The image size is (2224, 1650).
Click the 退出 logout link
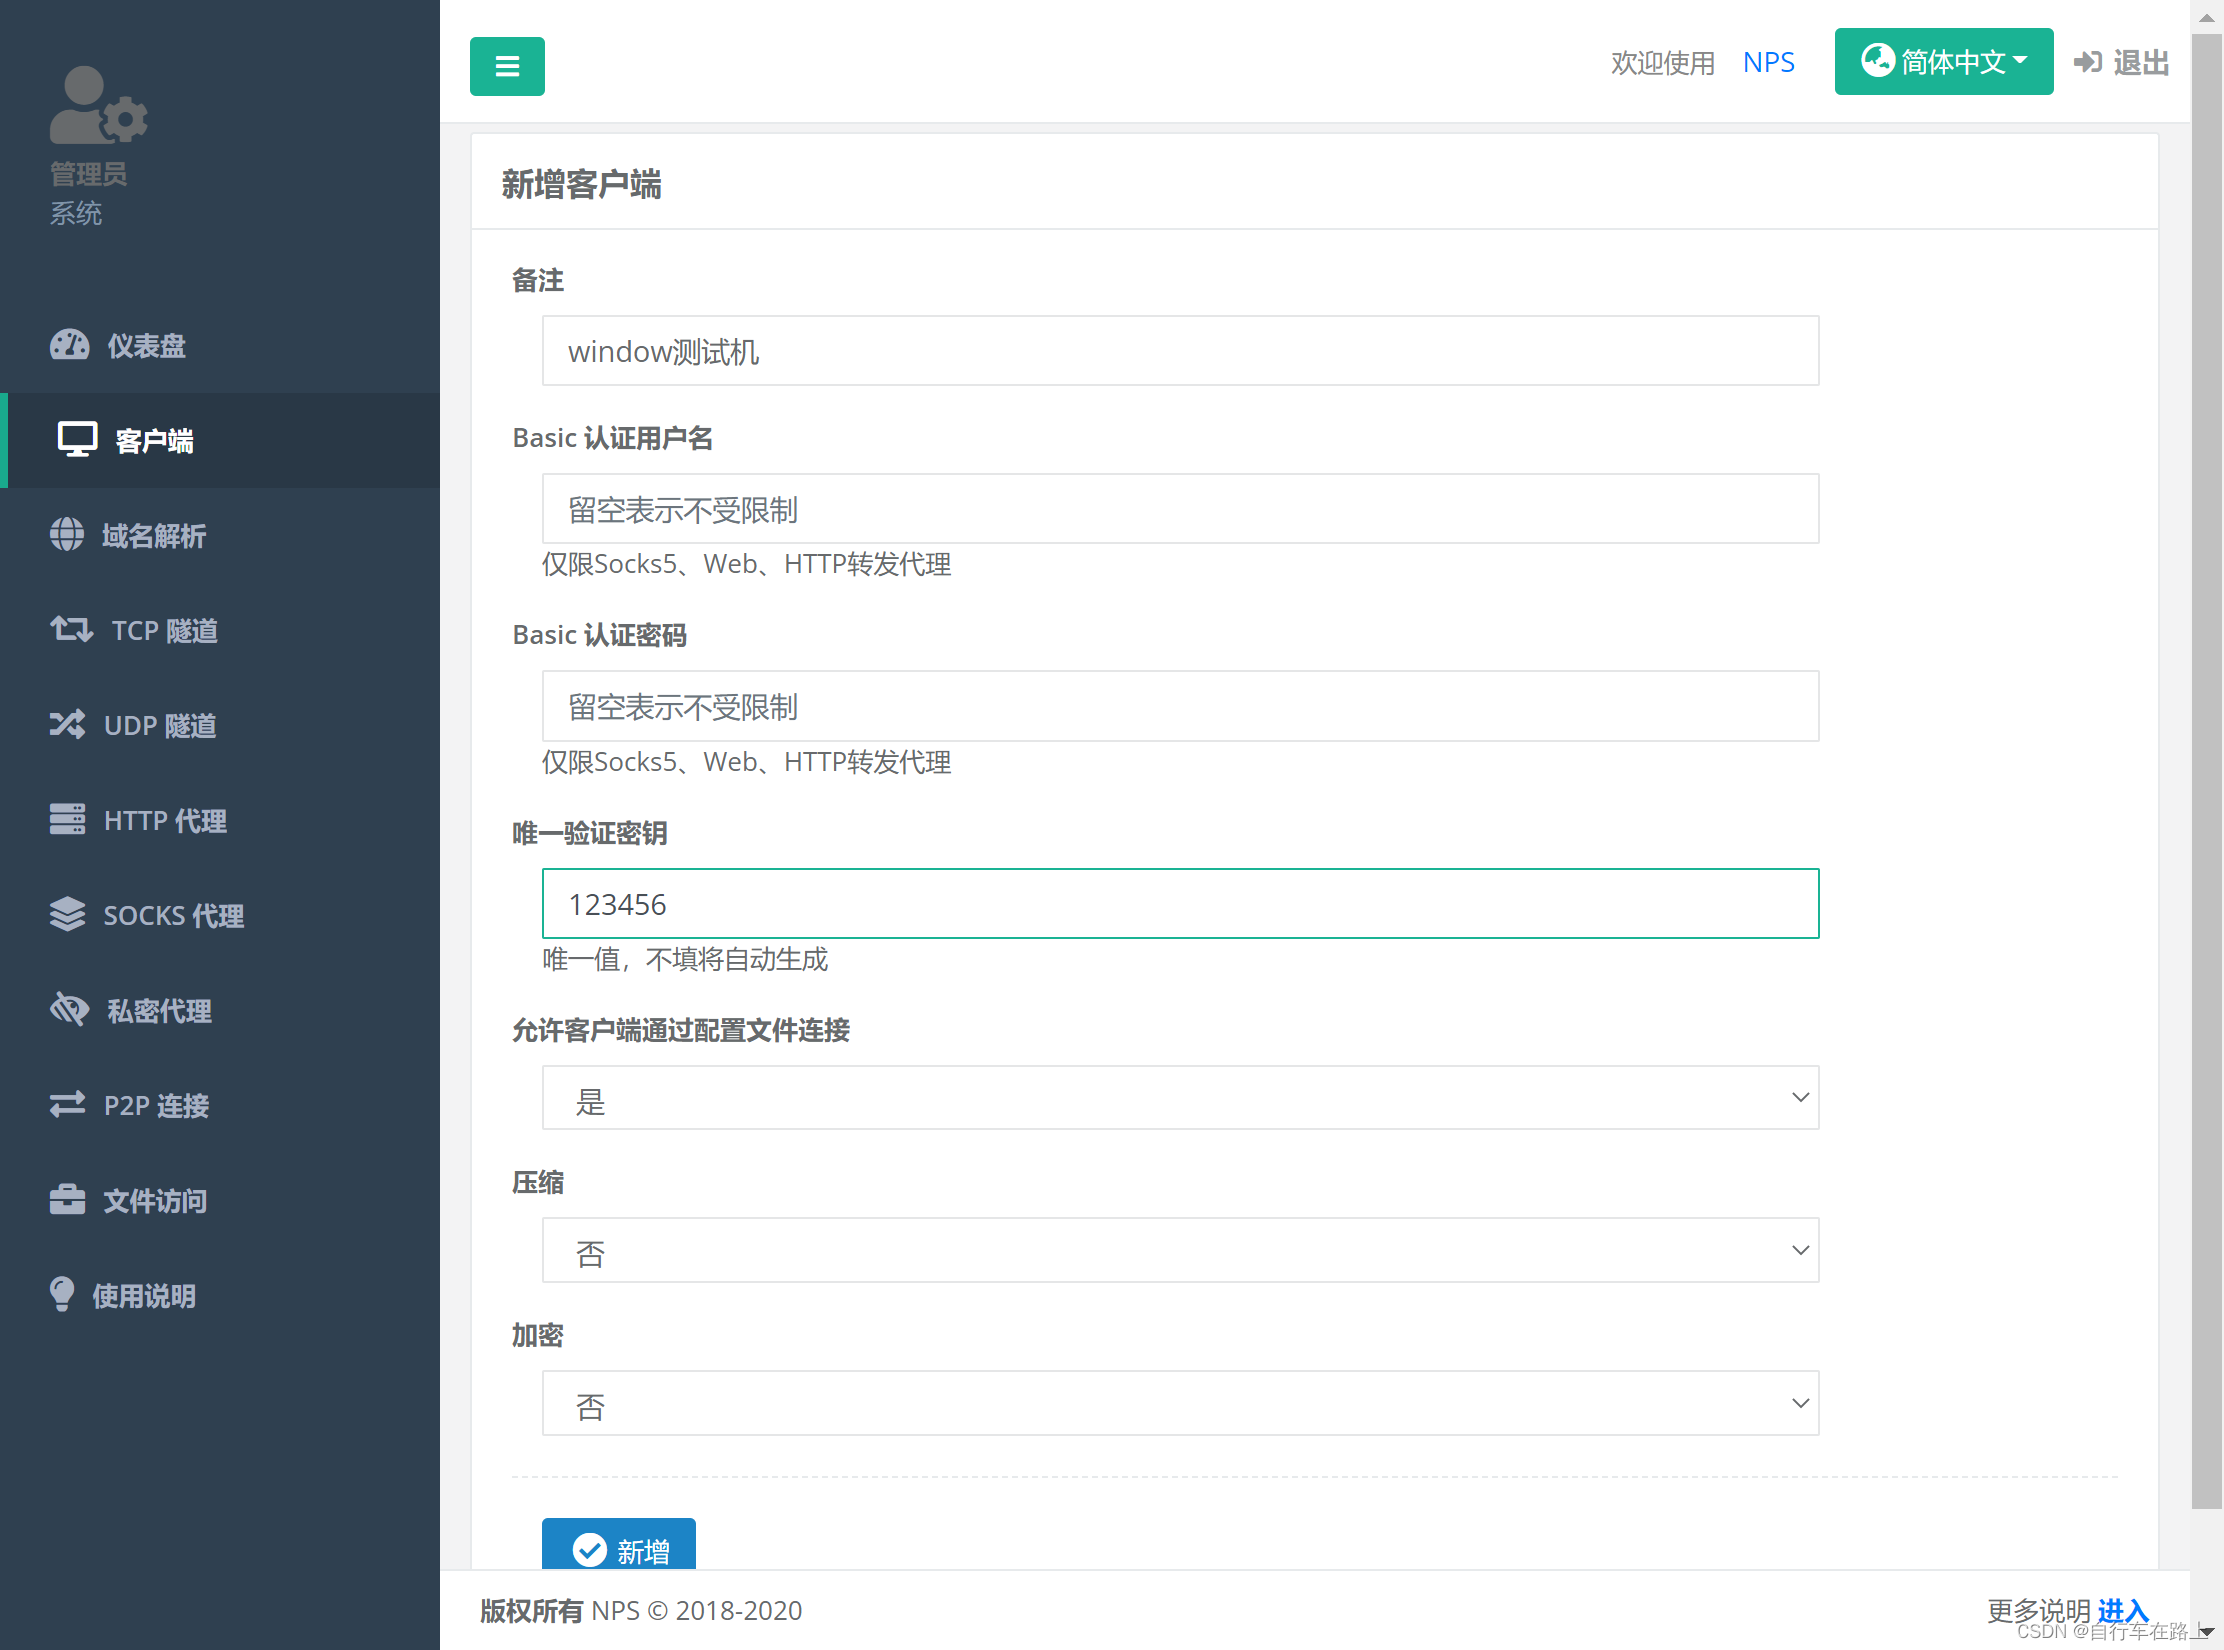click(x=2122, y=62)
